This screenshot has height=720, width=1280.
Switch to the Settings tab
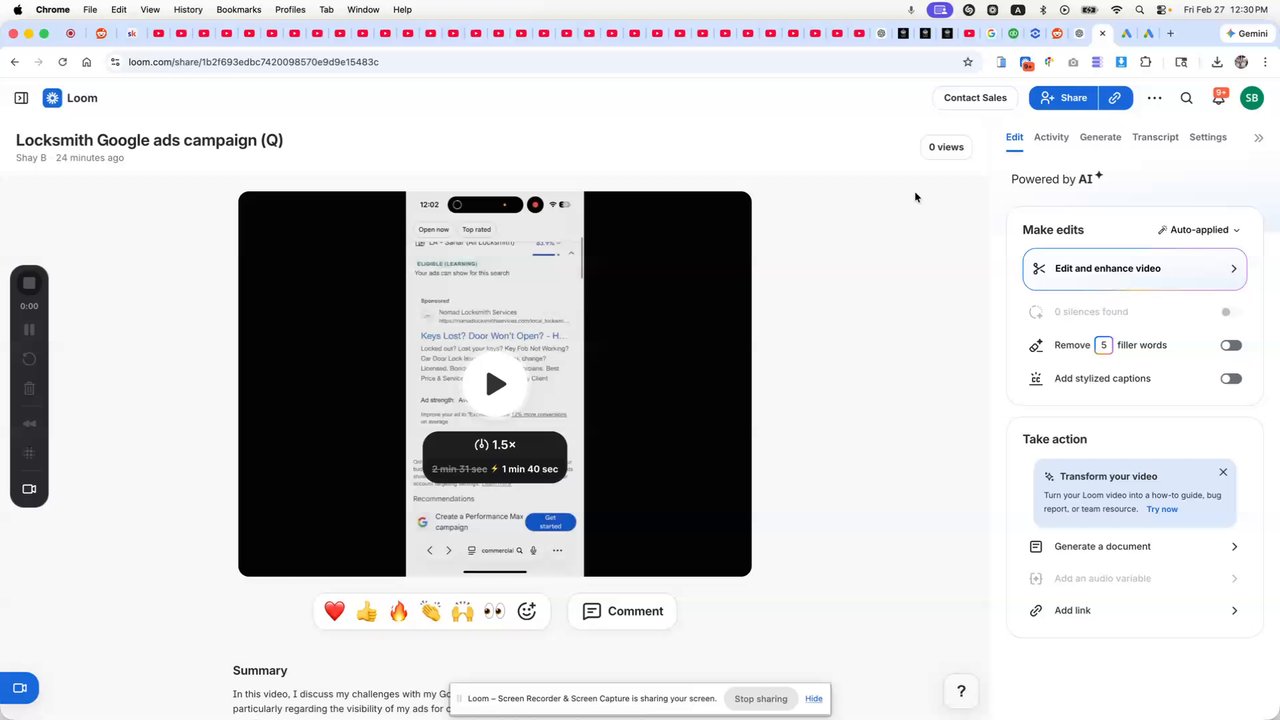click(1208, 137)
